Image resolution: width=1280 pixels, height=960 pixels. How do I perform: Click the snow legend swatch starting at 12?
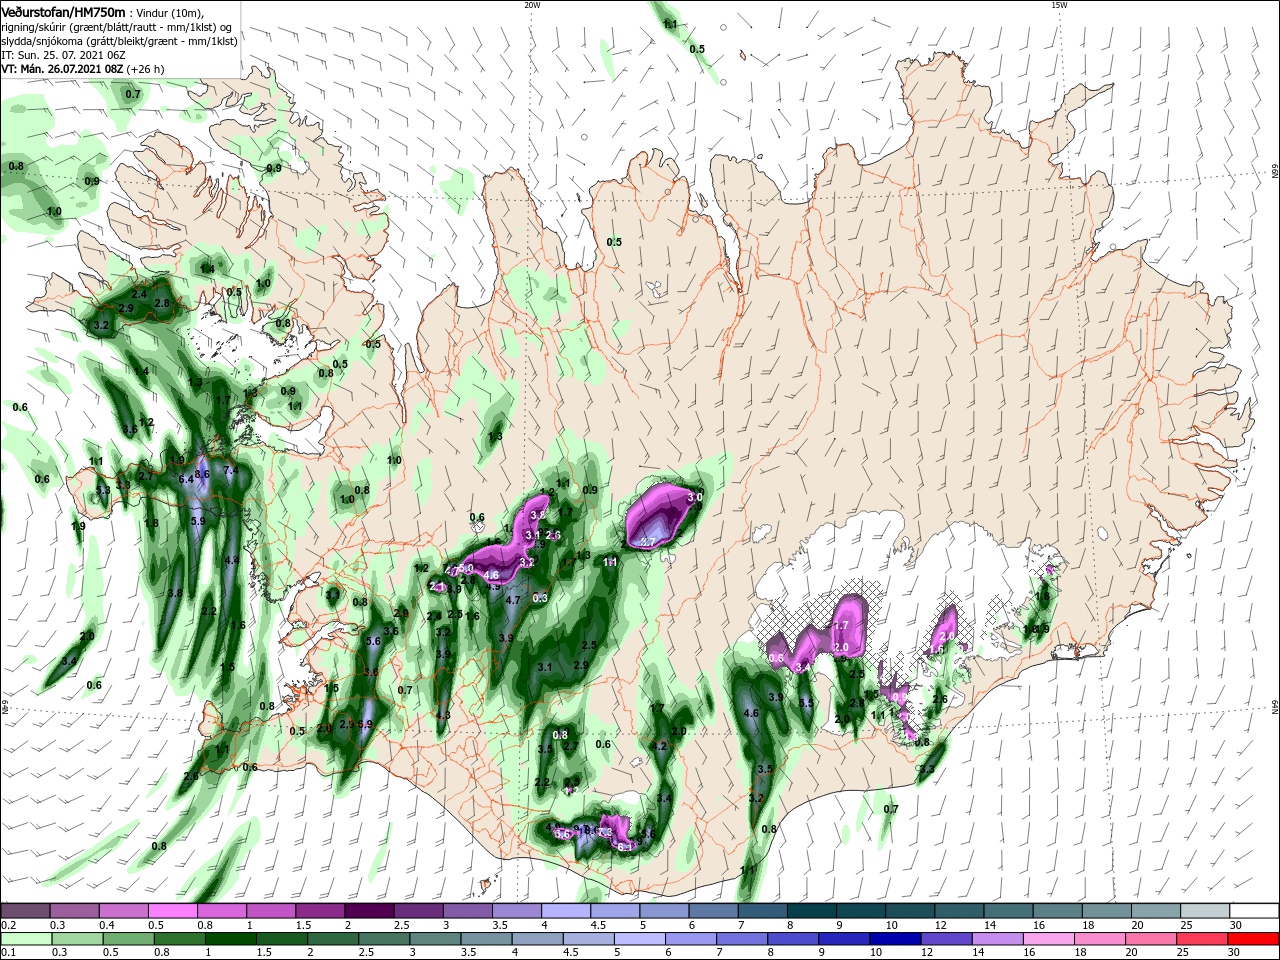[x=959, y=911]
